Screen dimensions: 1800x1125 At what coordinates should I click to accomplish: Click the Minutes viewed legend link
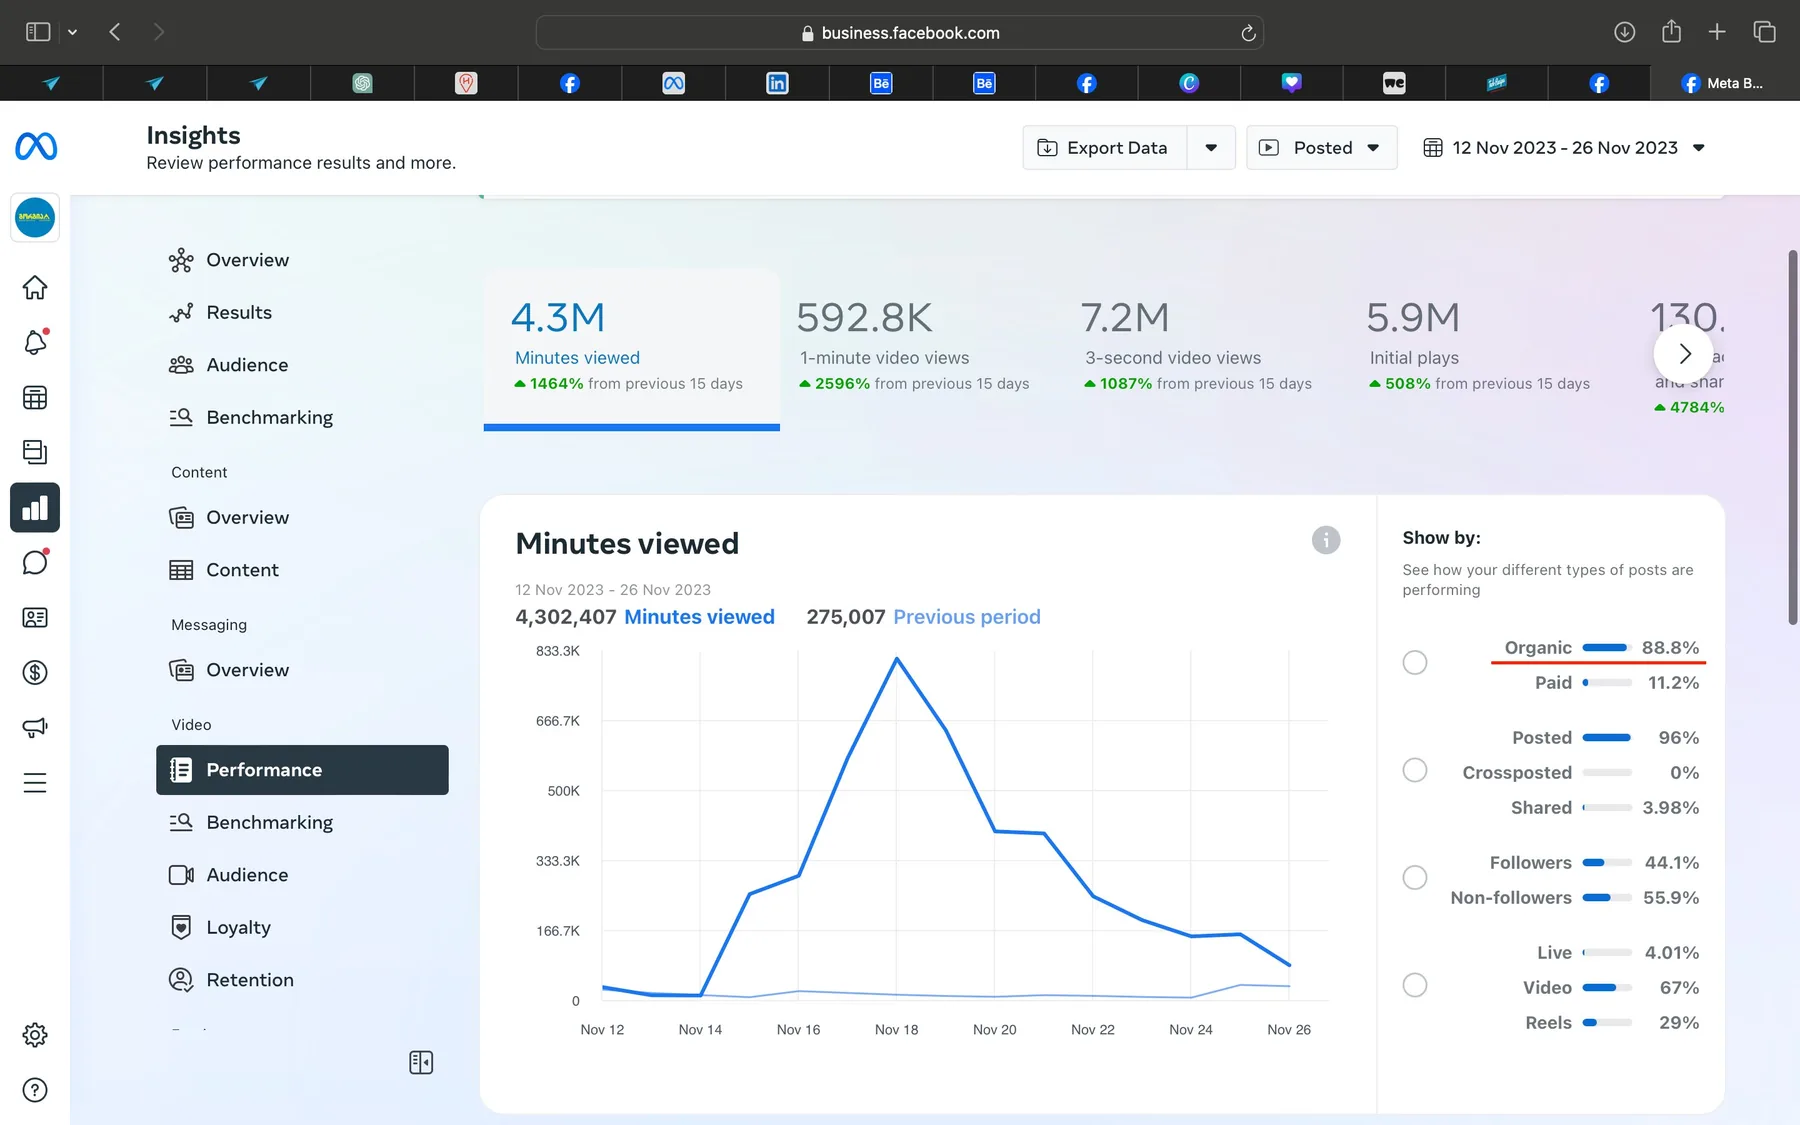click(699, 617)
